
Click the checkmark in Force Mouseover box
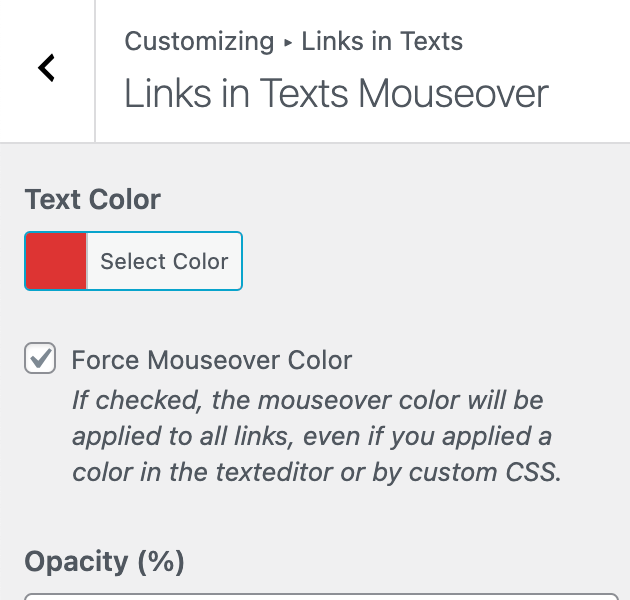click(40, 359)
